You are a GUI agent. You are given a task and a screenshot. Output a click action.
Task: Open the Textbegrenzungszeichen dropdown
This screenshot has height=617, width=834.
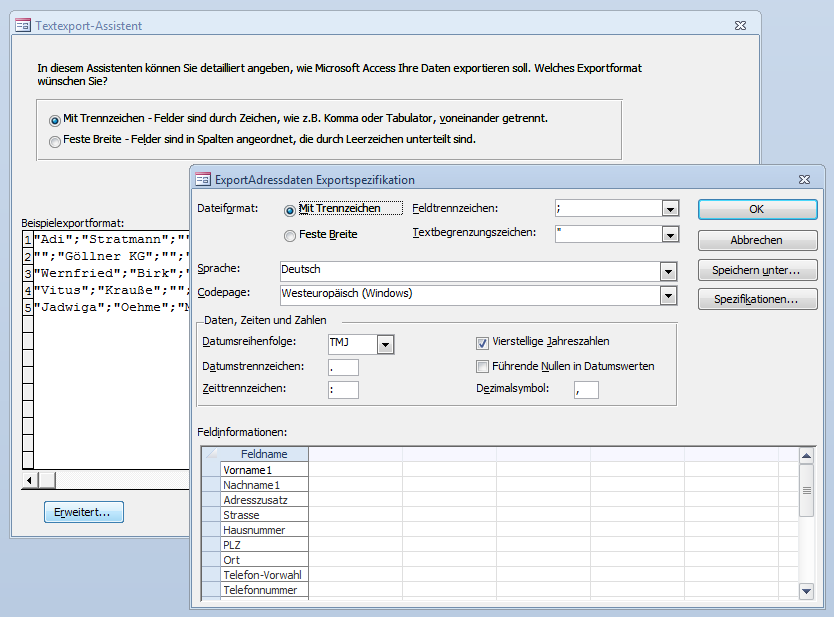(x=670, y=235)
